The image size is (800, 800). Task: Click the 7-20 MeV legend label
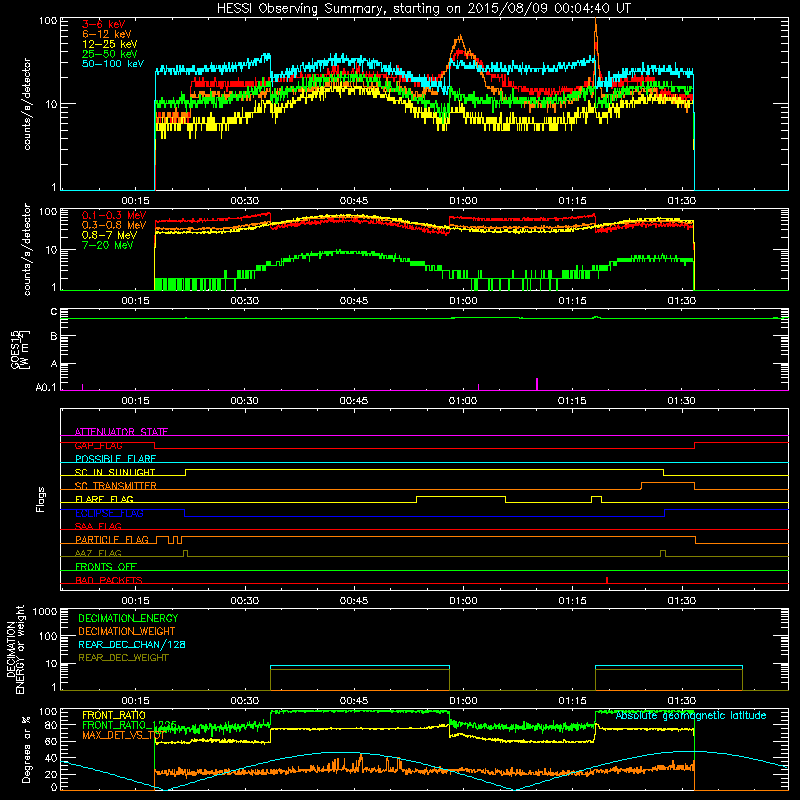point(107,245)
